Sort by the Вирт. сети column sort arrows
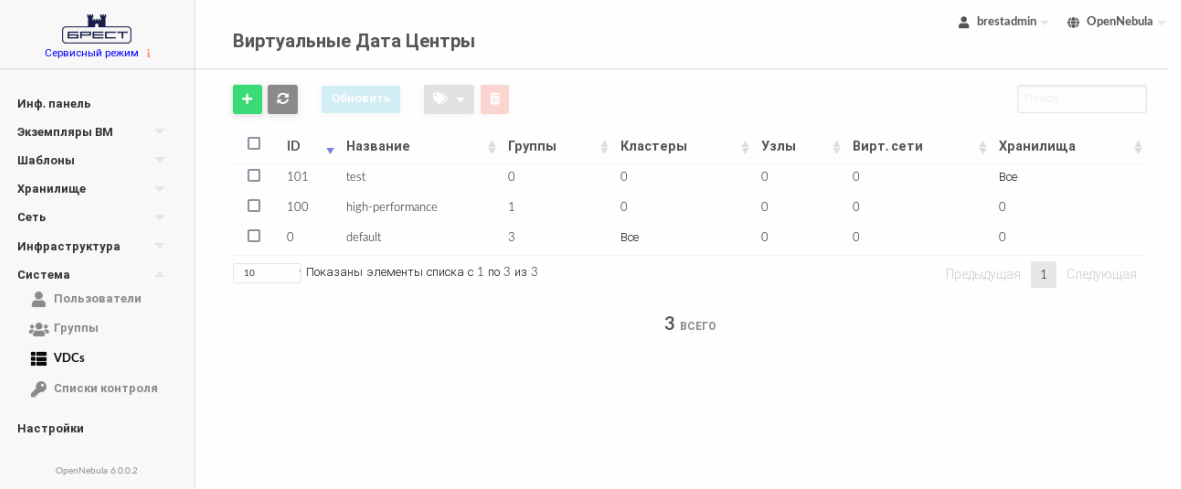1181x489 pixels. point(982,148)
